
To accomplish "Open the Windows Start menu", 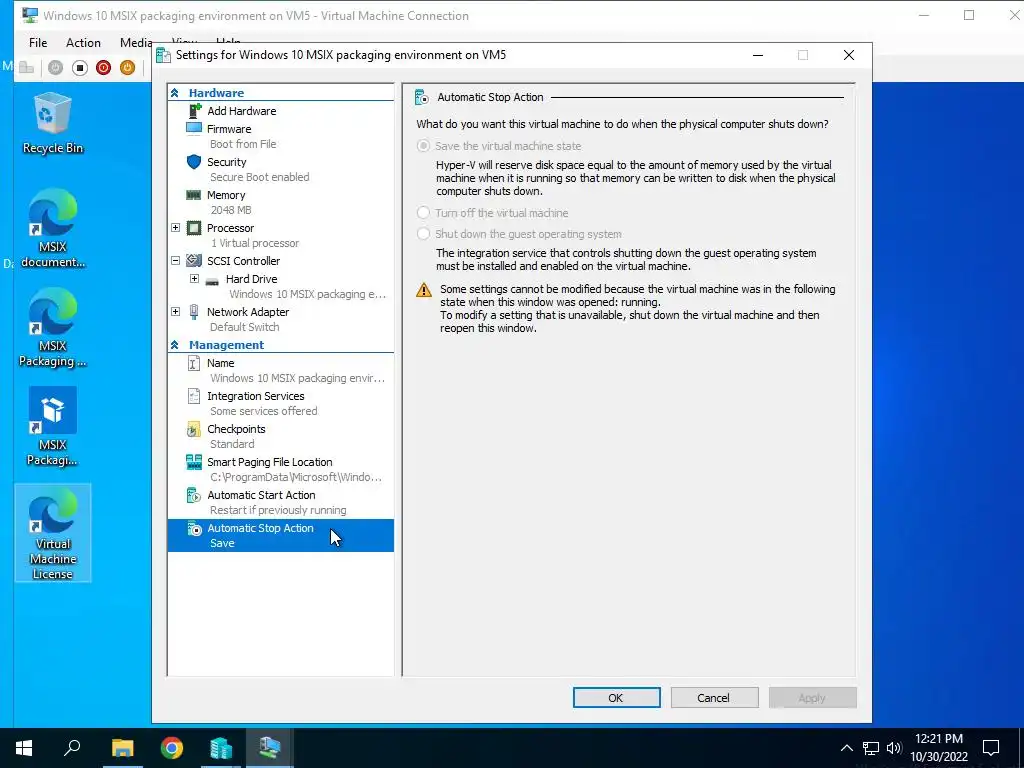I will click(x=24, y=748).
